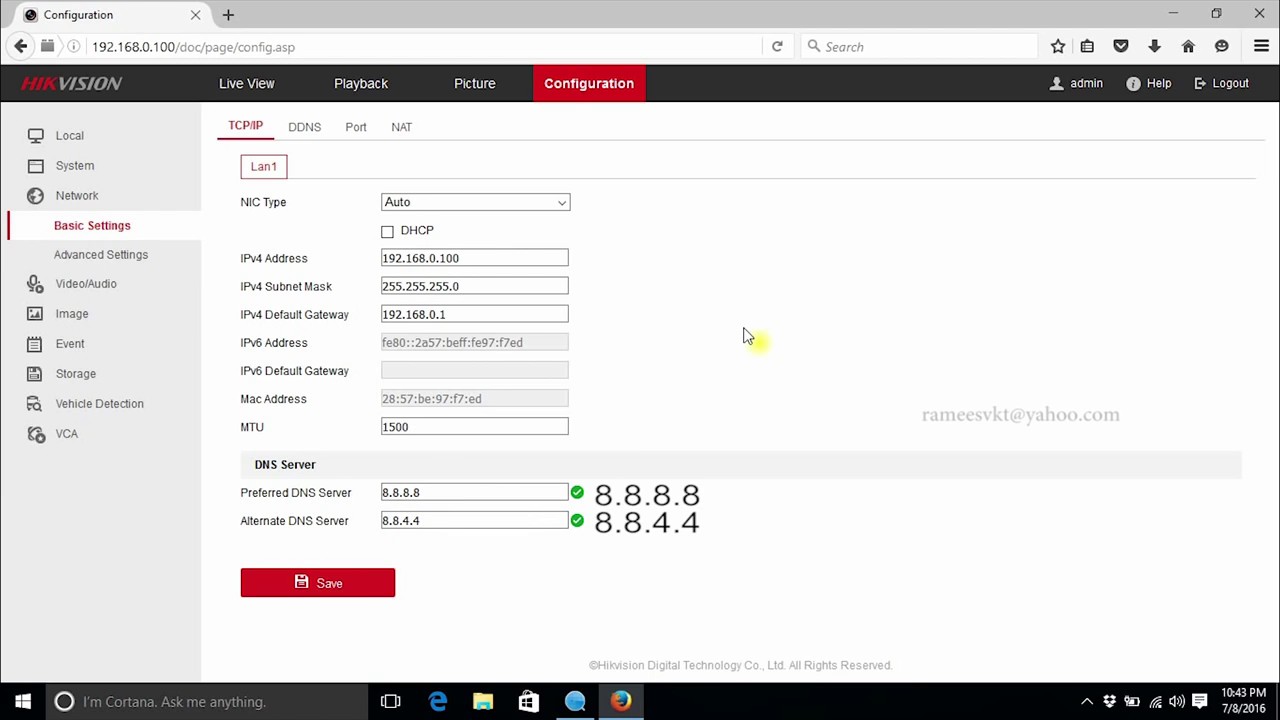
Task: Open the DDNS sub-tab
Action: click(304, 127)
